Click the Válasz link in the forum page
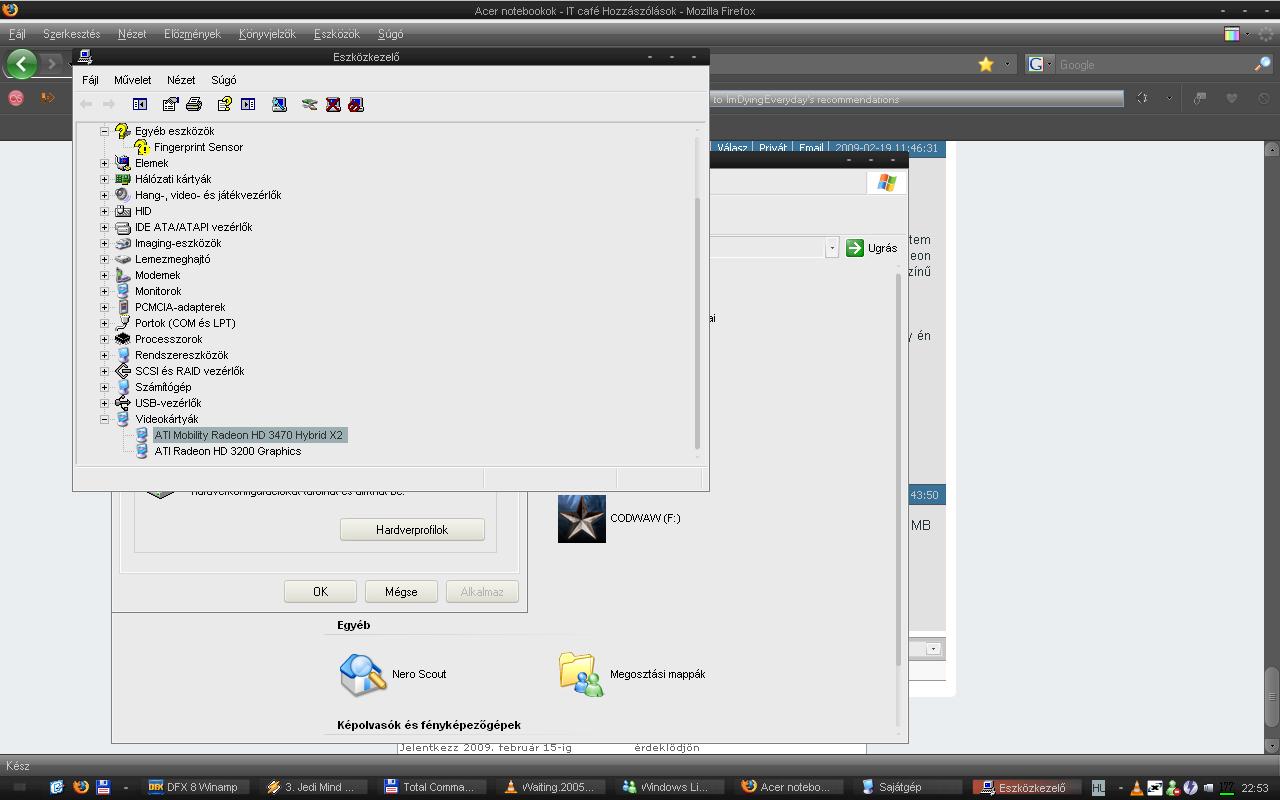This screenshot has width=1280, height=800. click(x=732, y=148)
